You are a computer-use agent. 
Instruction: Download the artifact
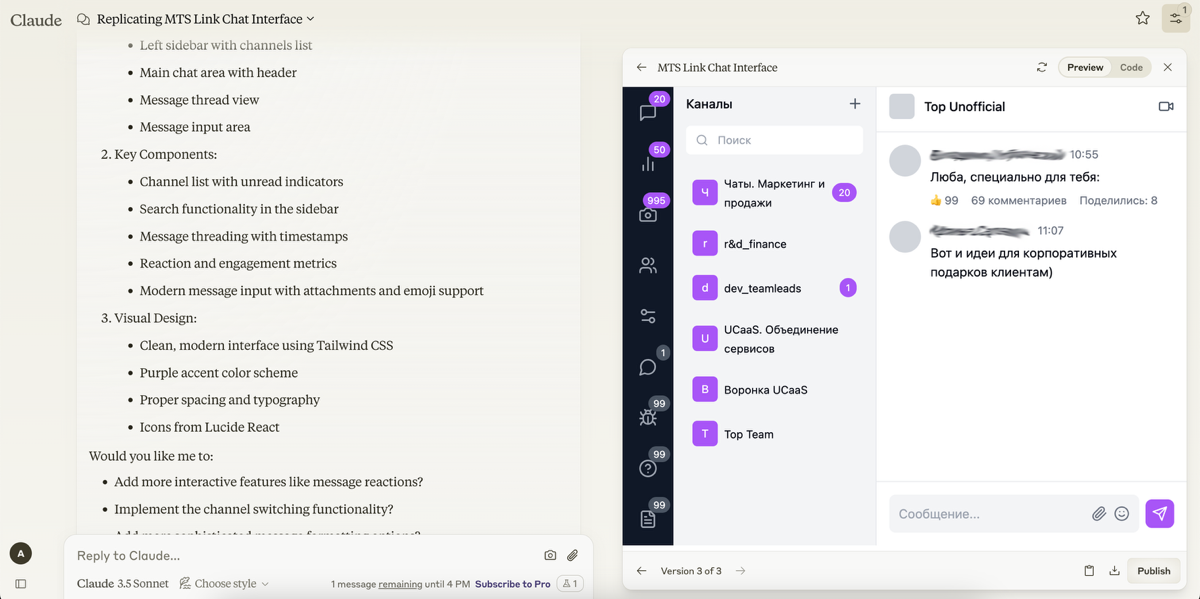(x=1114, y=571)
